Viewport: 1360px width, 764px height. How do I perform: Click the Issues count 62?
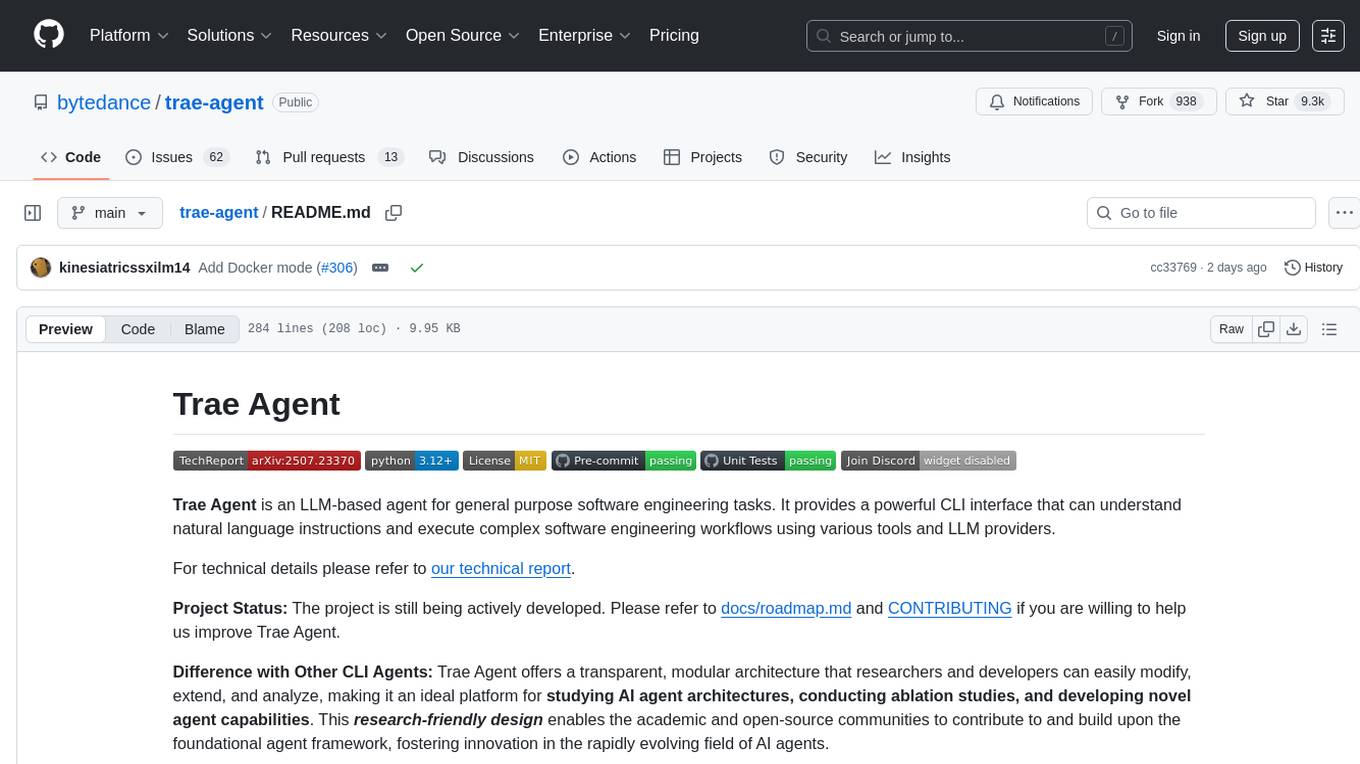(x=215, y=157)
